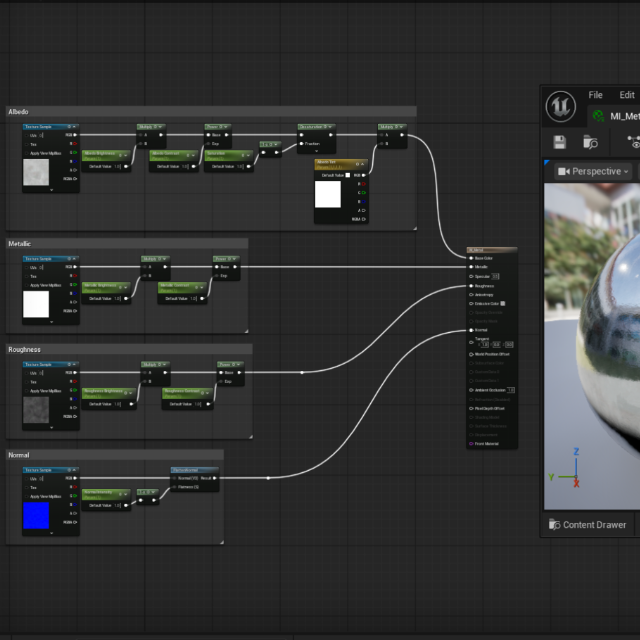Click the Pixel Depth Offset input pin
Screen dimensions: 640x640
coord(471,408)
